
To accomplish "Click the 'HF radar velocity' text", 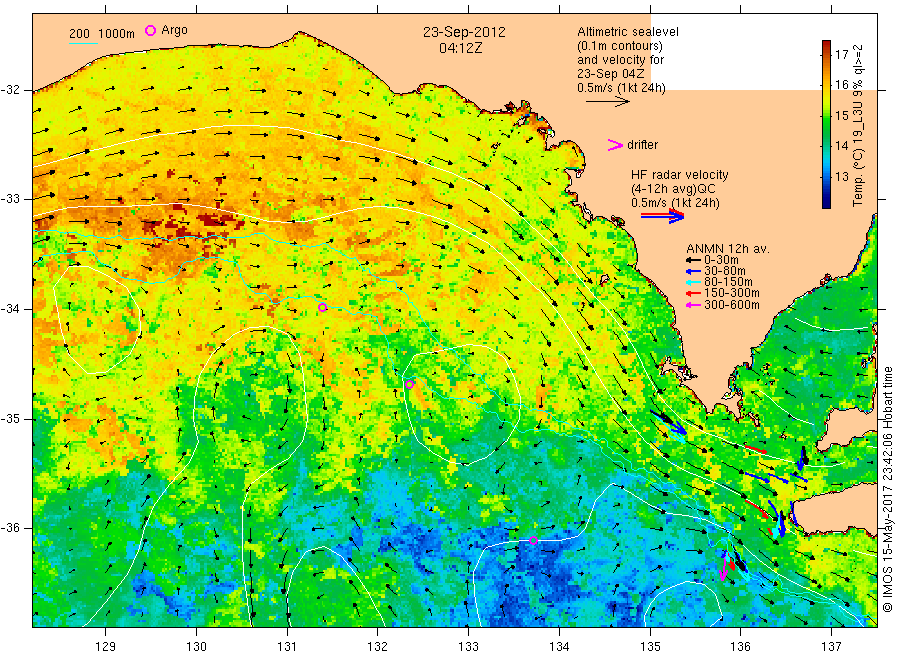I will pos(680,174).
